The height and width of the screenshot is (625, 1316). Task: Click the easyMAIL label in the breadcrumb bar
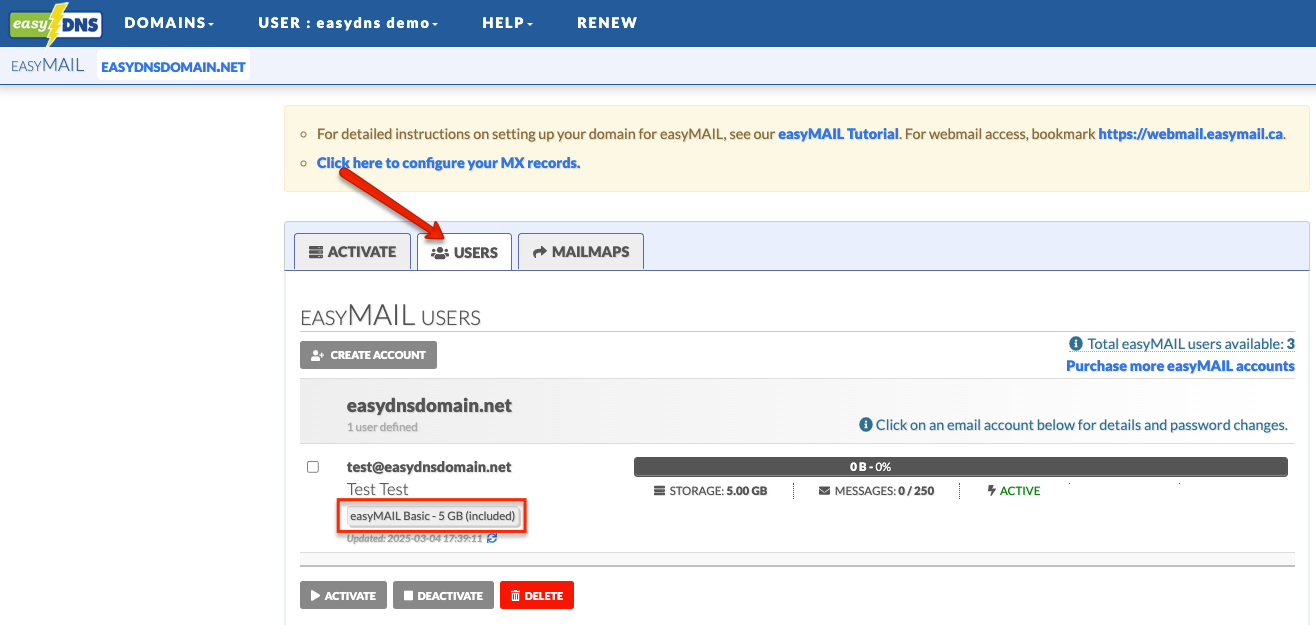pos(47,66)
